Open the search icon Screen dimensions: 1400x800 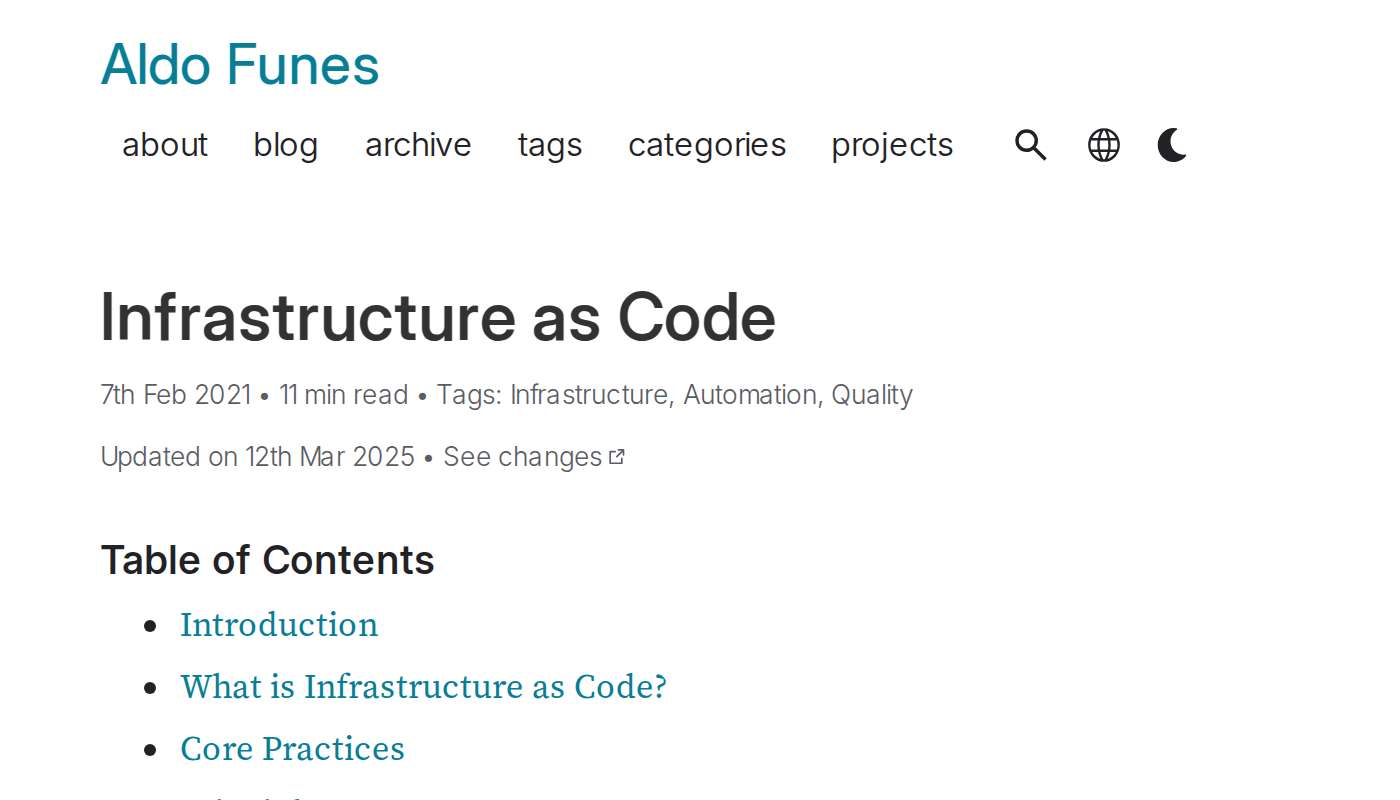pyautogui.click(x=1030, y=145)
